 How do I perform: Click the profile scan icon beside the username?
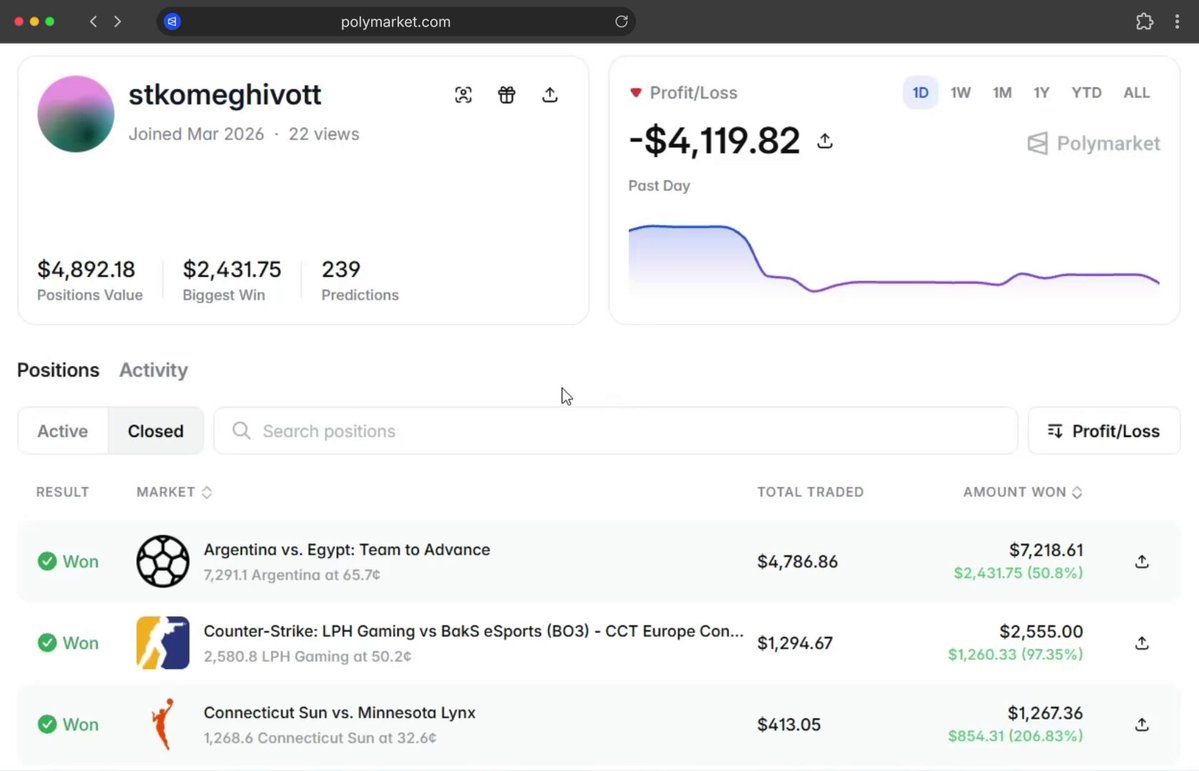click(x=463, y=95)
